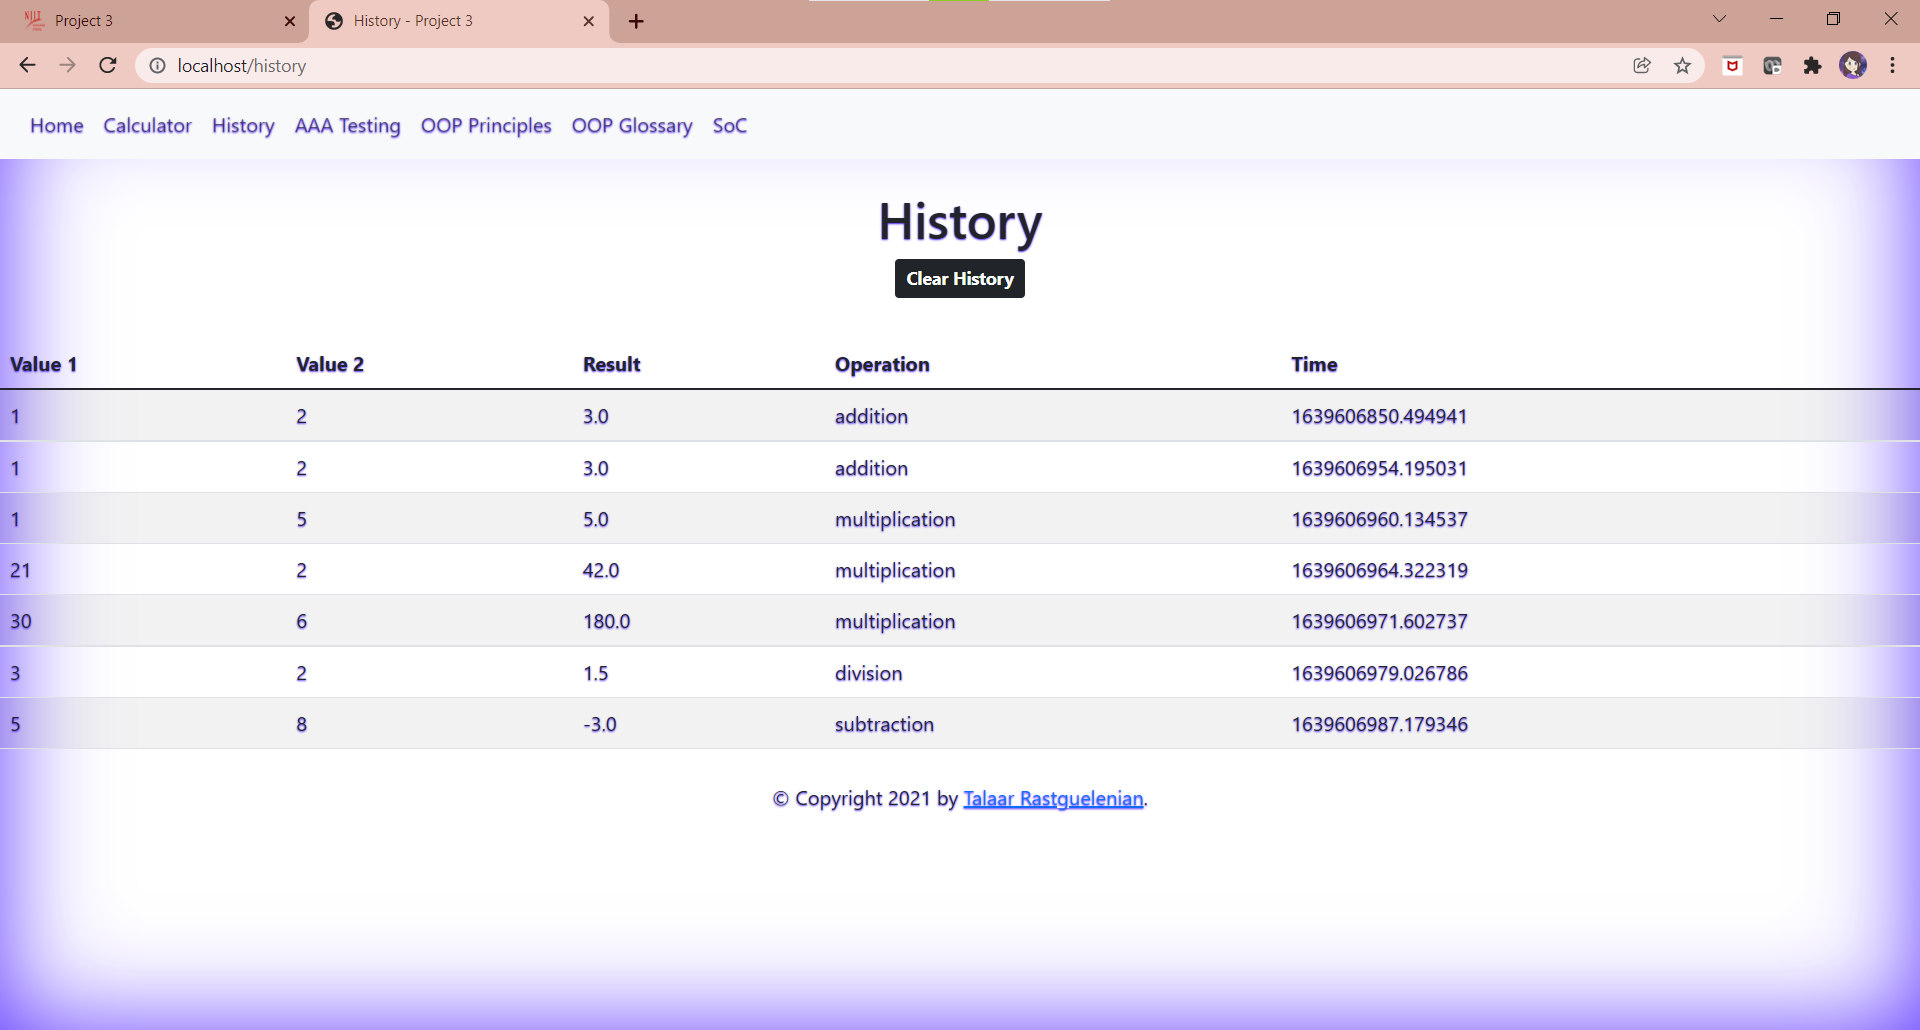This screenshot has width=1920, height=1030.
Task: Navigate to the Calculator page
Action: point(147,125)
